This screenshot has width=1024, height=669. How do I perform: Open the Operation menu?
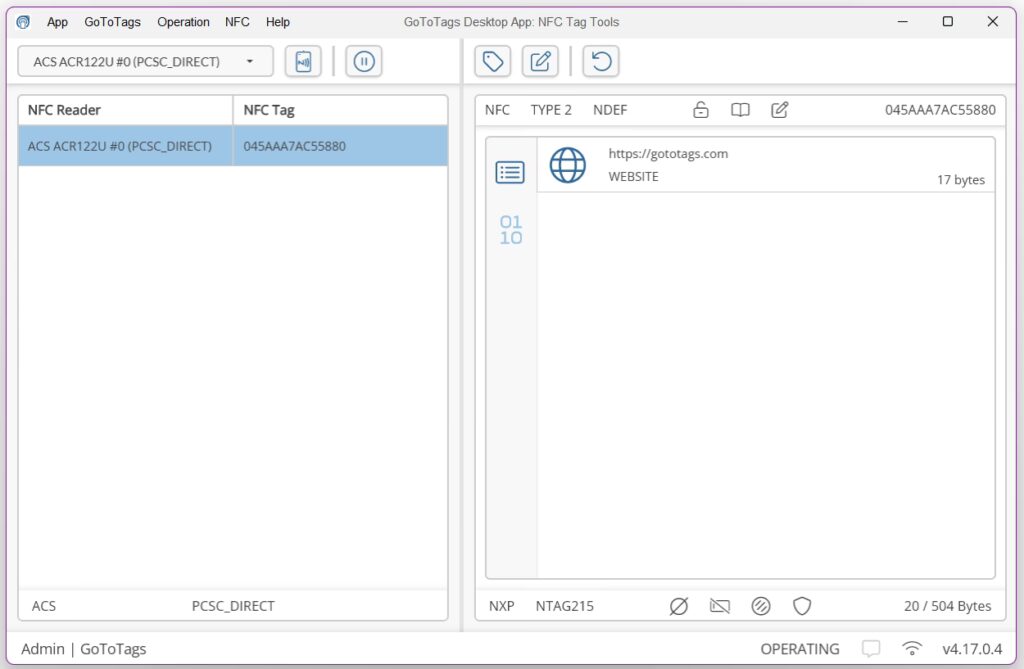[x=183, y=22]
